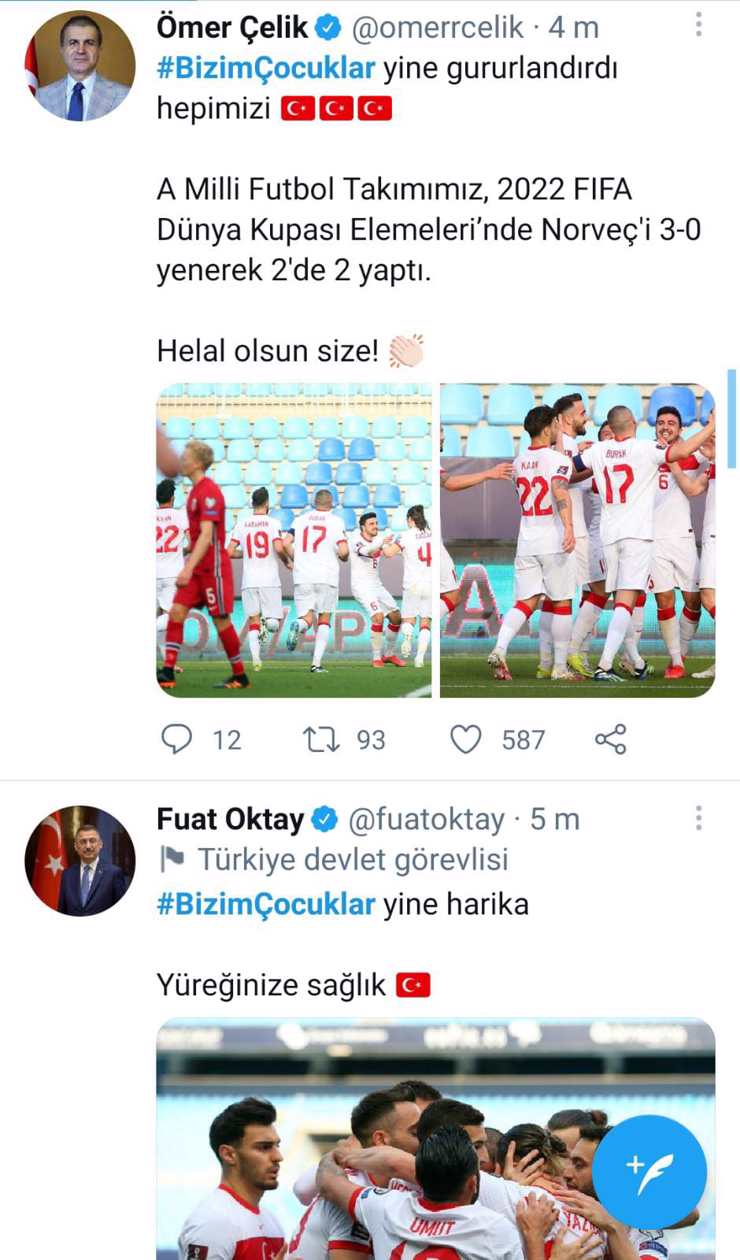Open right match photo of celebrating players
This screenshot has height=1260, width=740.
tap(578, 540)
